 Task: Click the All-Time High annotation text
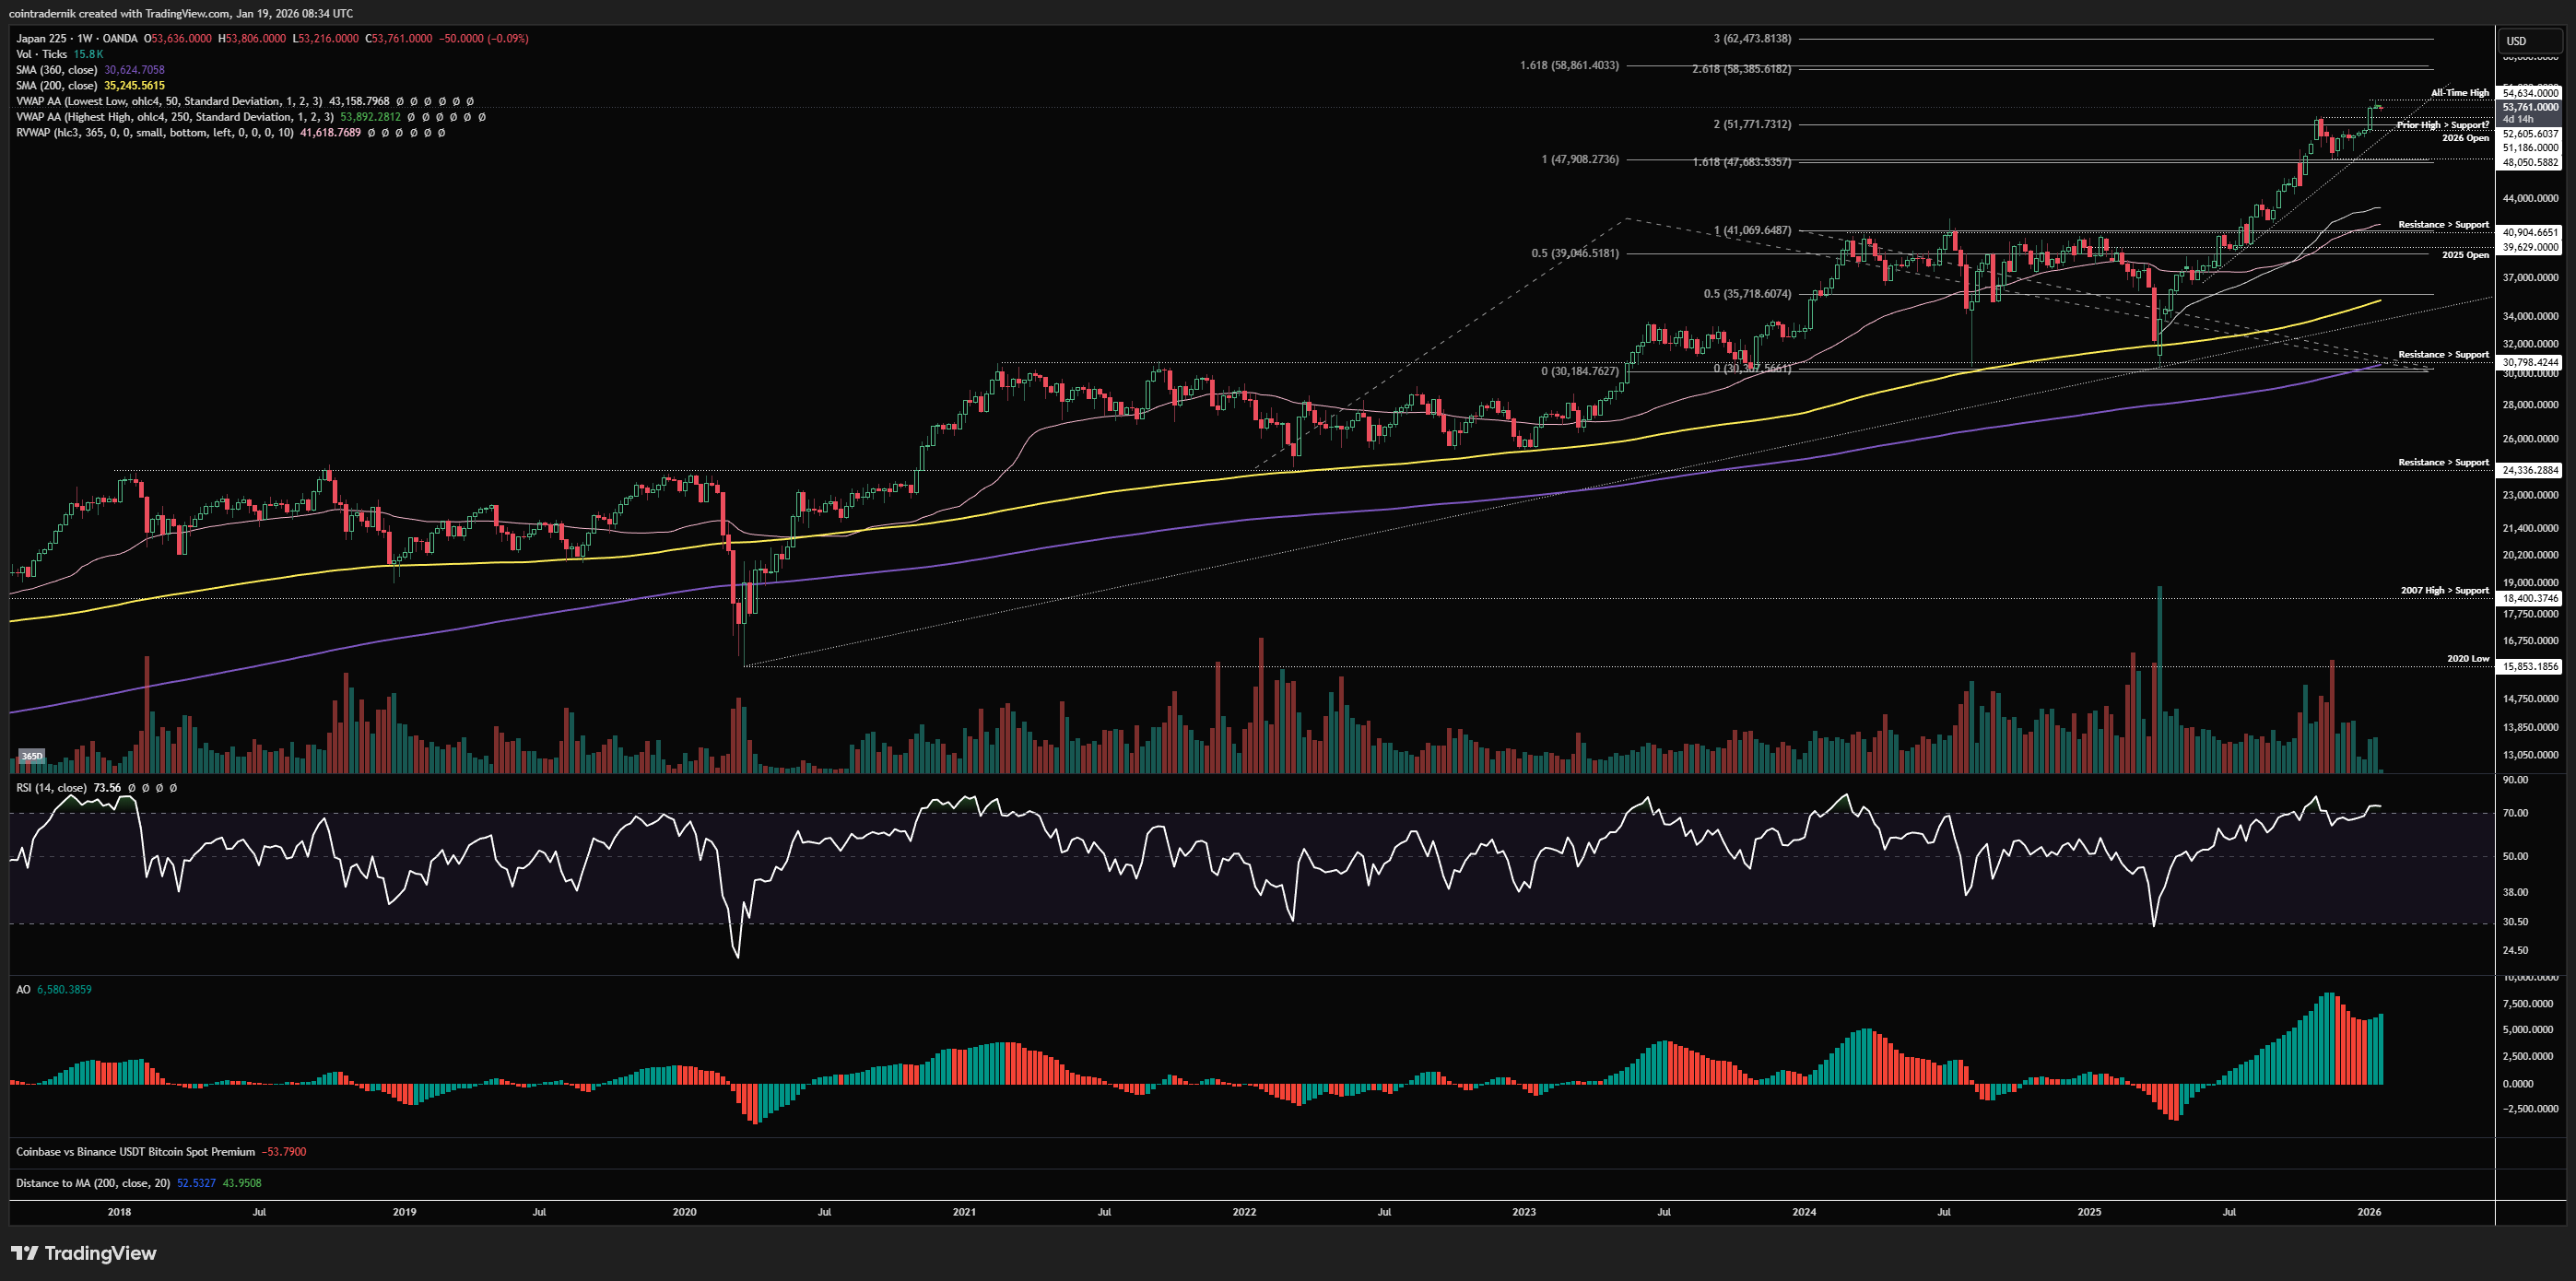(x=2459, y=93)
